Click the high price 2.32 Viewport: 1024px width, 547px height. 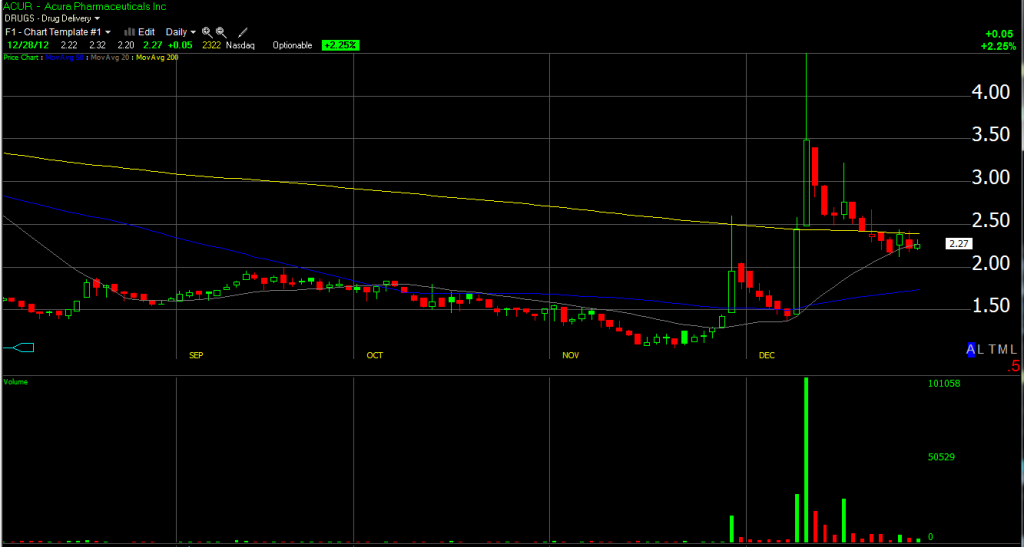97,45
